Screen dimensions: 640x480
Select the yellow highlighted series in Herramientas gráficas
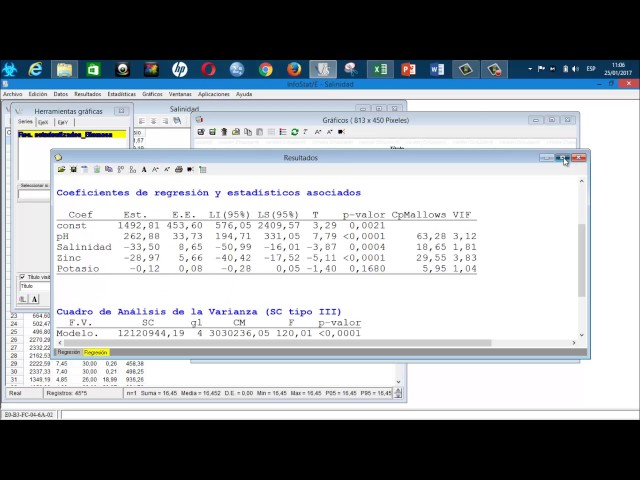click(72, 134)
